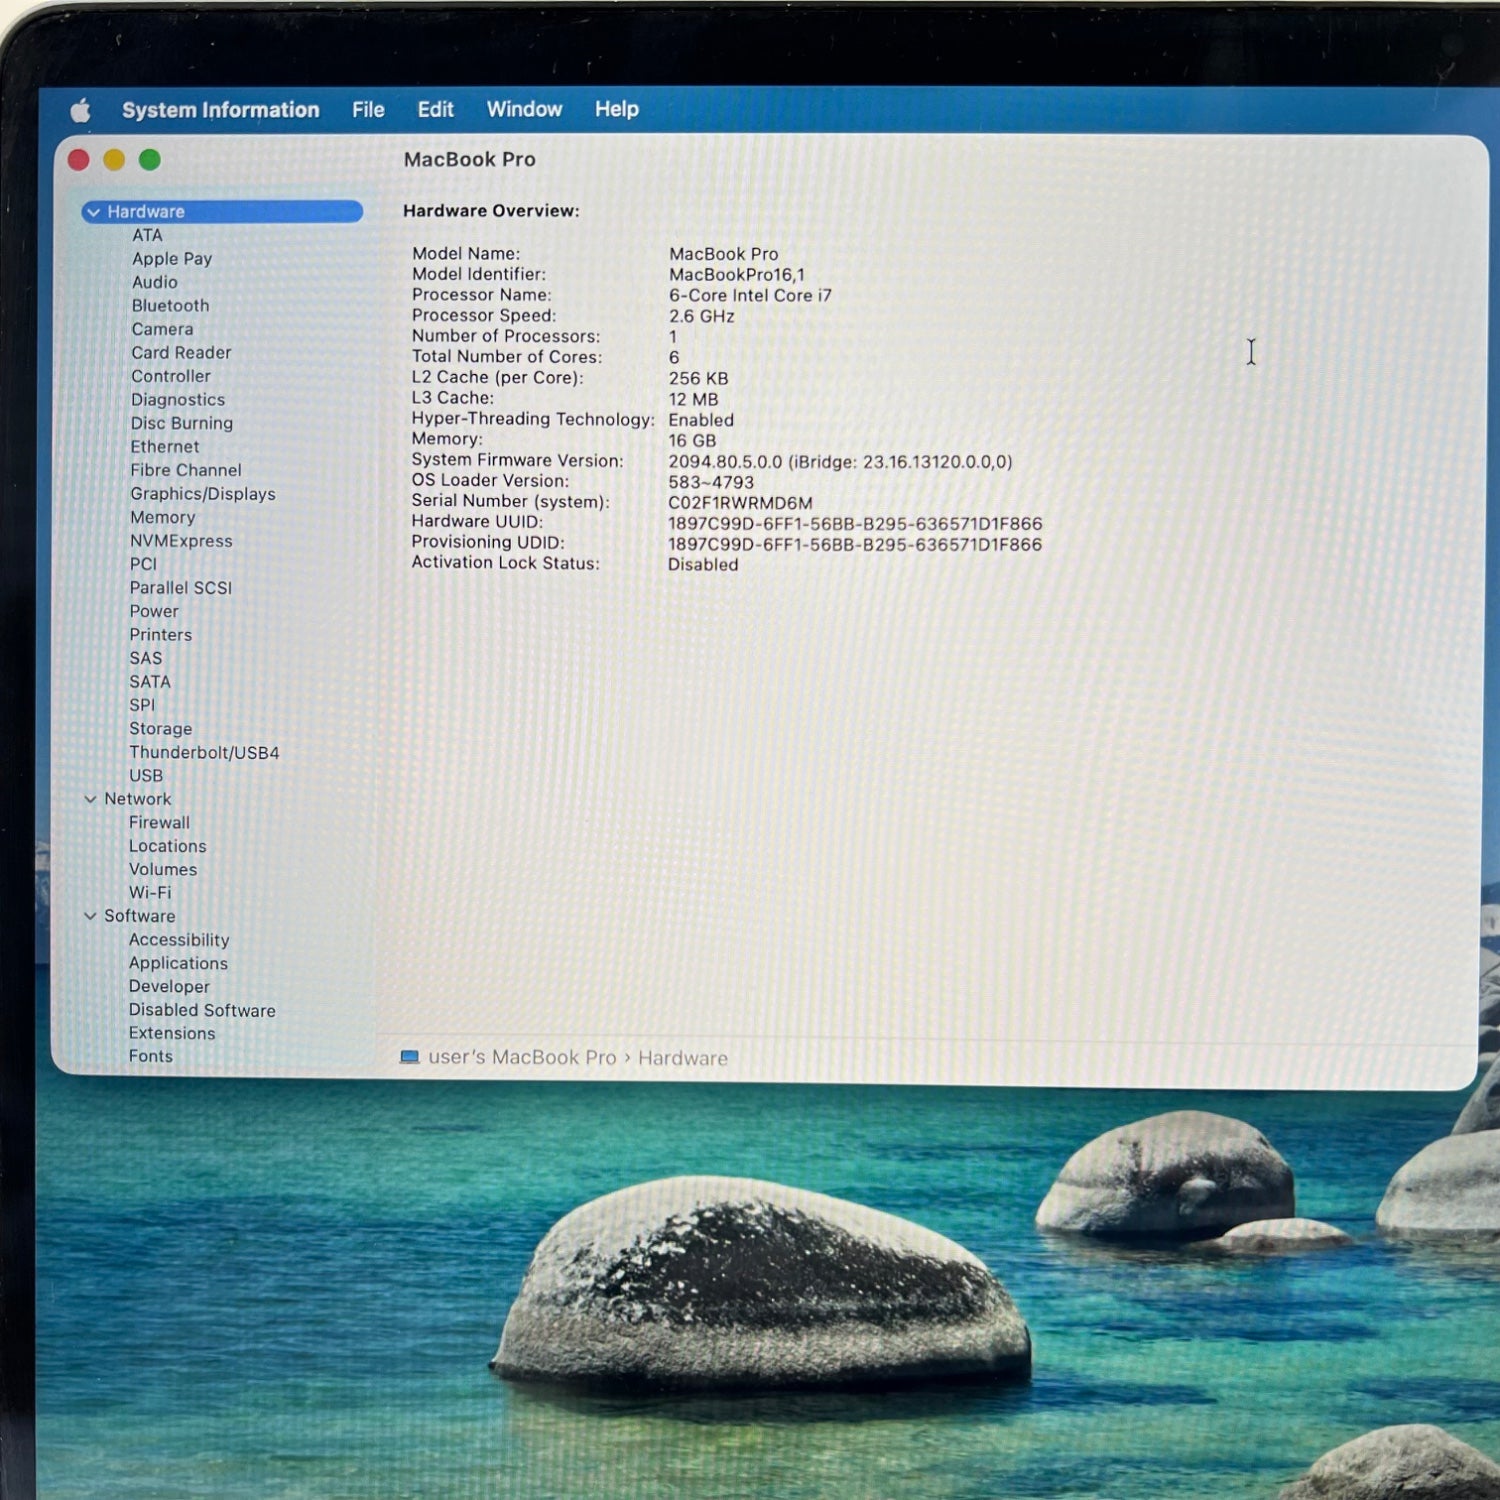The image size is (1500, 1500).
Task: Collapse the Network section chevron
Action: pos(91,799)
